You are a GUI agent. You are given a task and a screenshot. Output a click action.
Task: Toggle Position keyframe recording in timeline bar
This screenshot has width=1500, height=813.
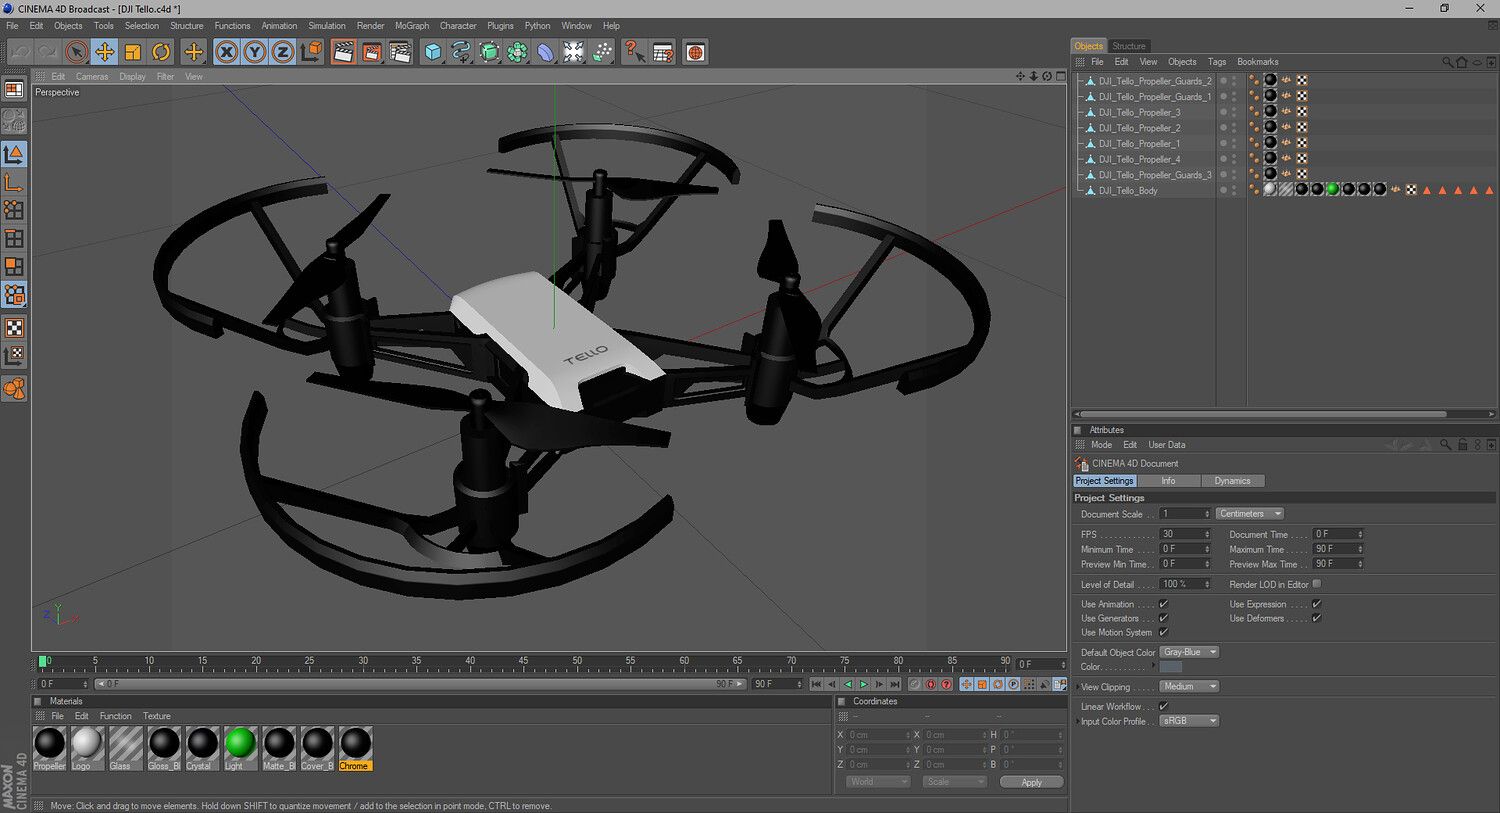click(x=966, y=684)
